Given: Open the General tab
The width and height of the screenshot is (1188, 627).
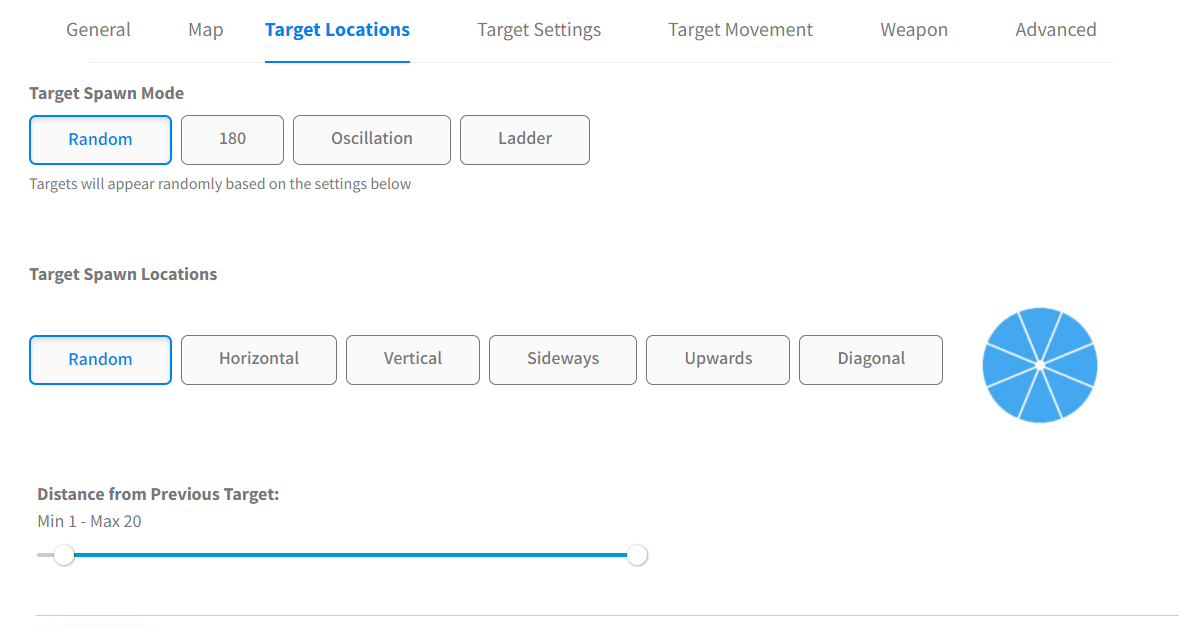Looking at the screenshot, I should coord(98,30).
